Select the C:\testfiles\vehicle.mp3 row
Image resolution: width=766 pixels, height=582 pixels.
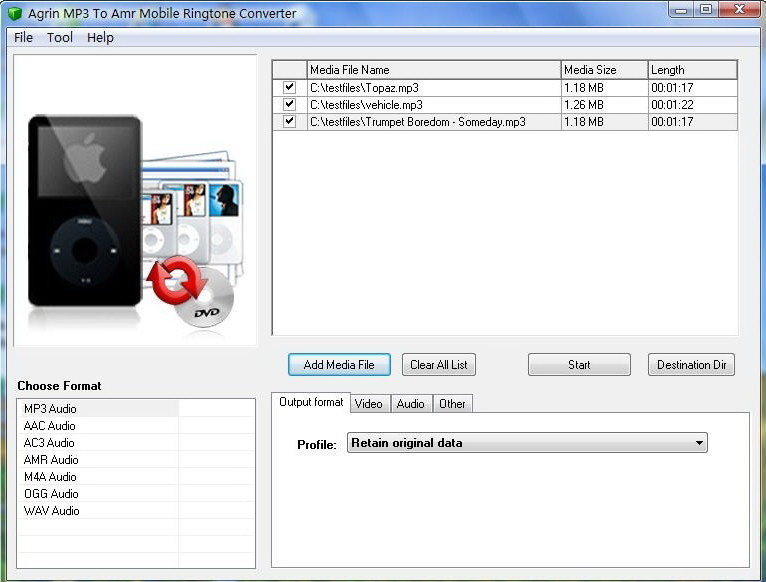pyautogui.click(x=505, y=105)
